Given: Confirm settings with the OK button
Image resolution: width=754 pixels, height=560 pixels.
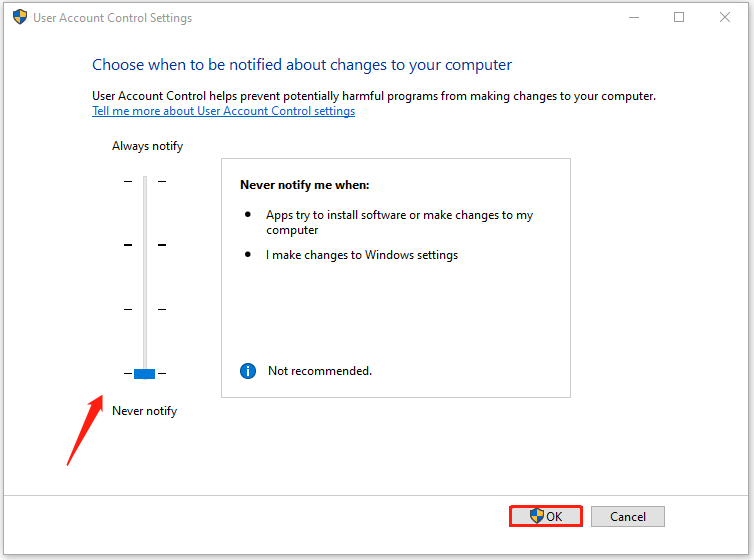Looking at the screenshot, I should pos(546,516).
